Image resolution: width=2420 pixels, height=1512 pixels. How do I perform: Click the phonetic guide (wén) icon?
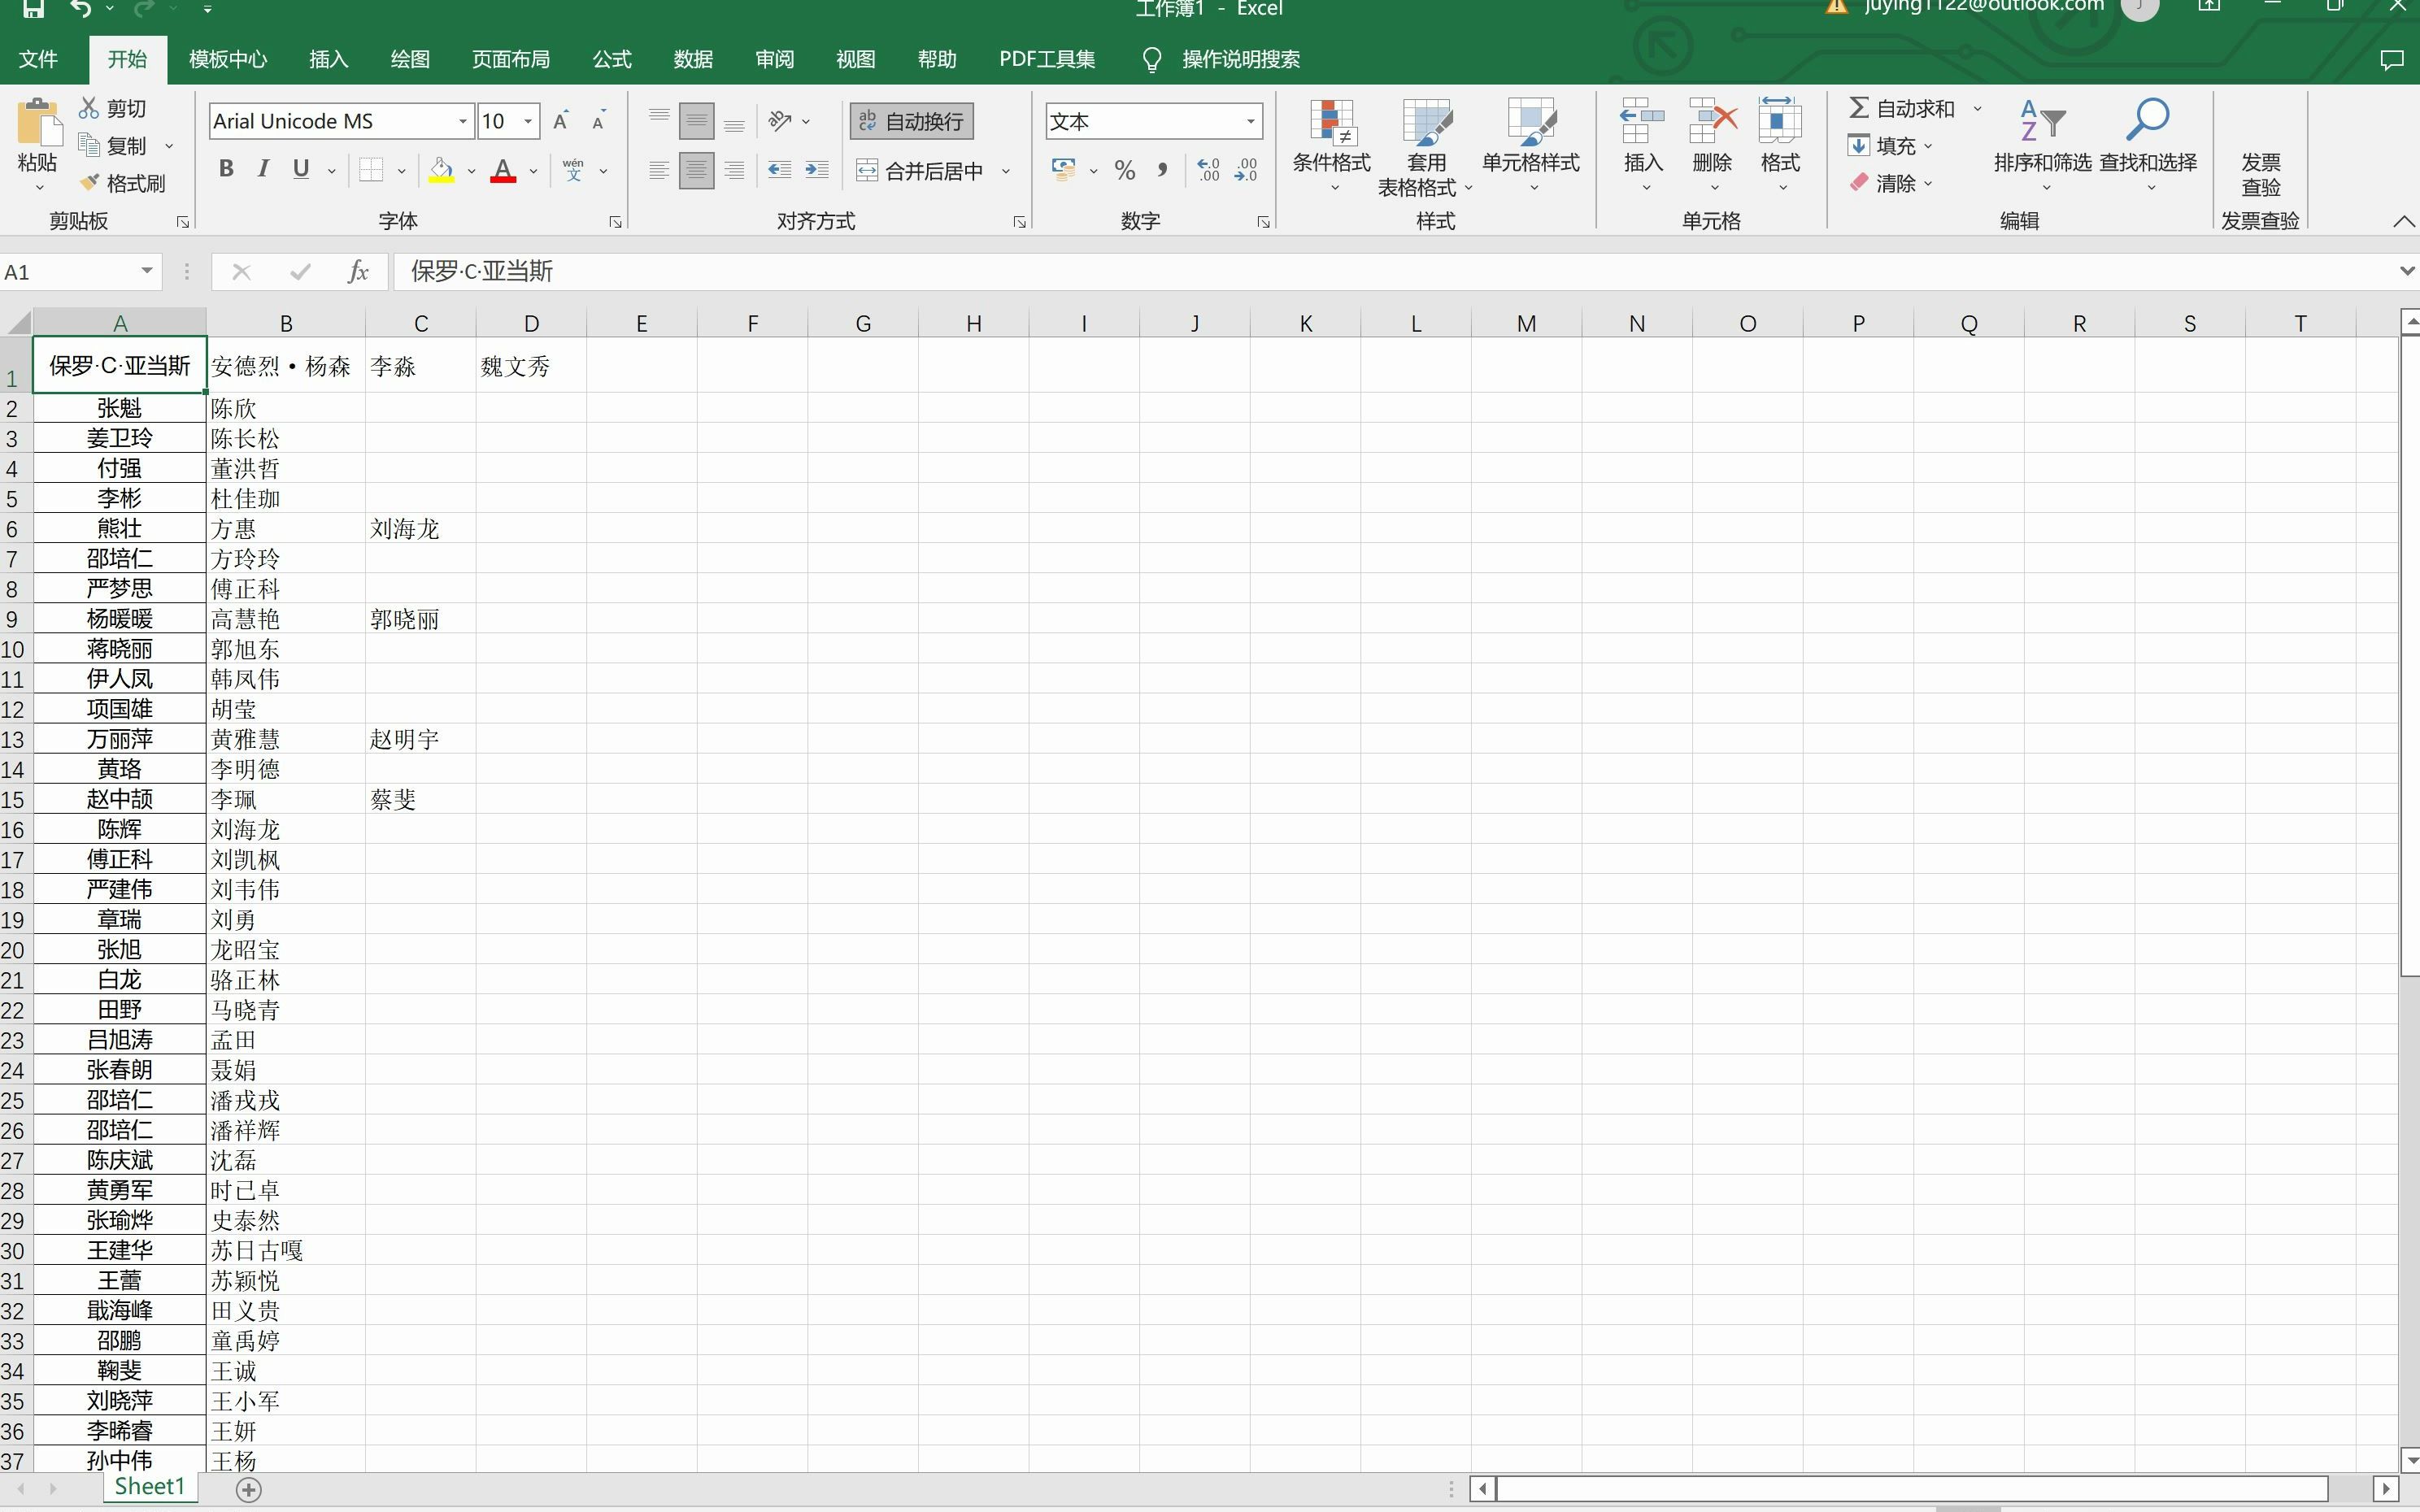click(x=574, y=170)
